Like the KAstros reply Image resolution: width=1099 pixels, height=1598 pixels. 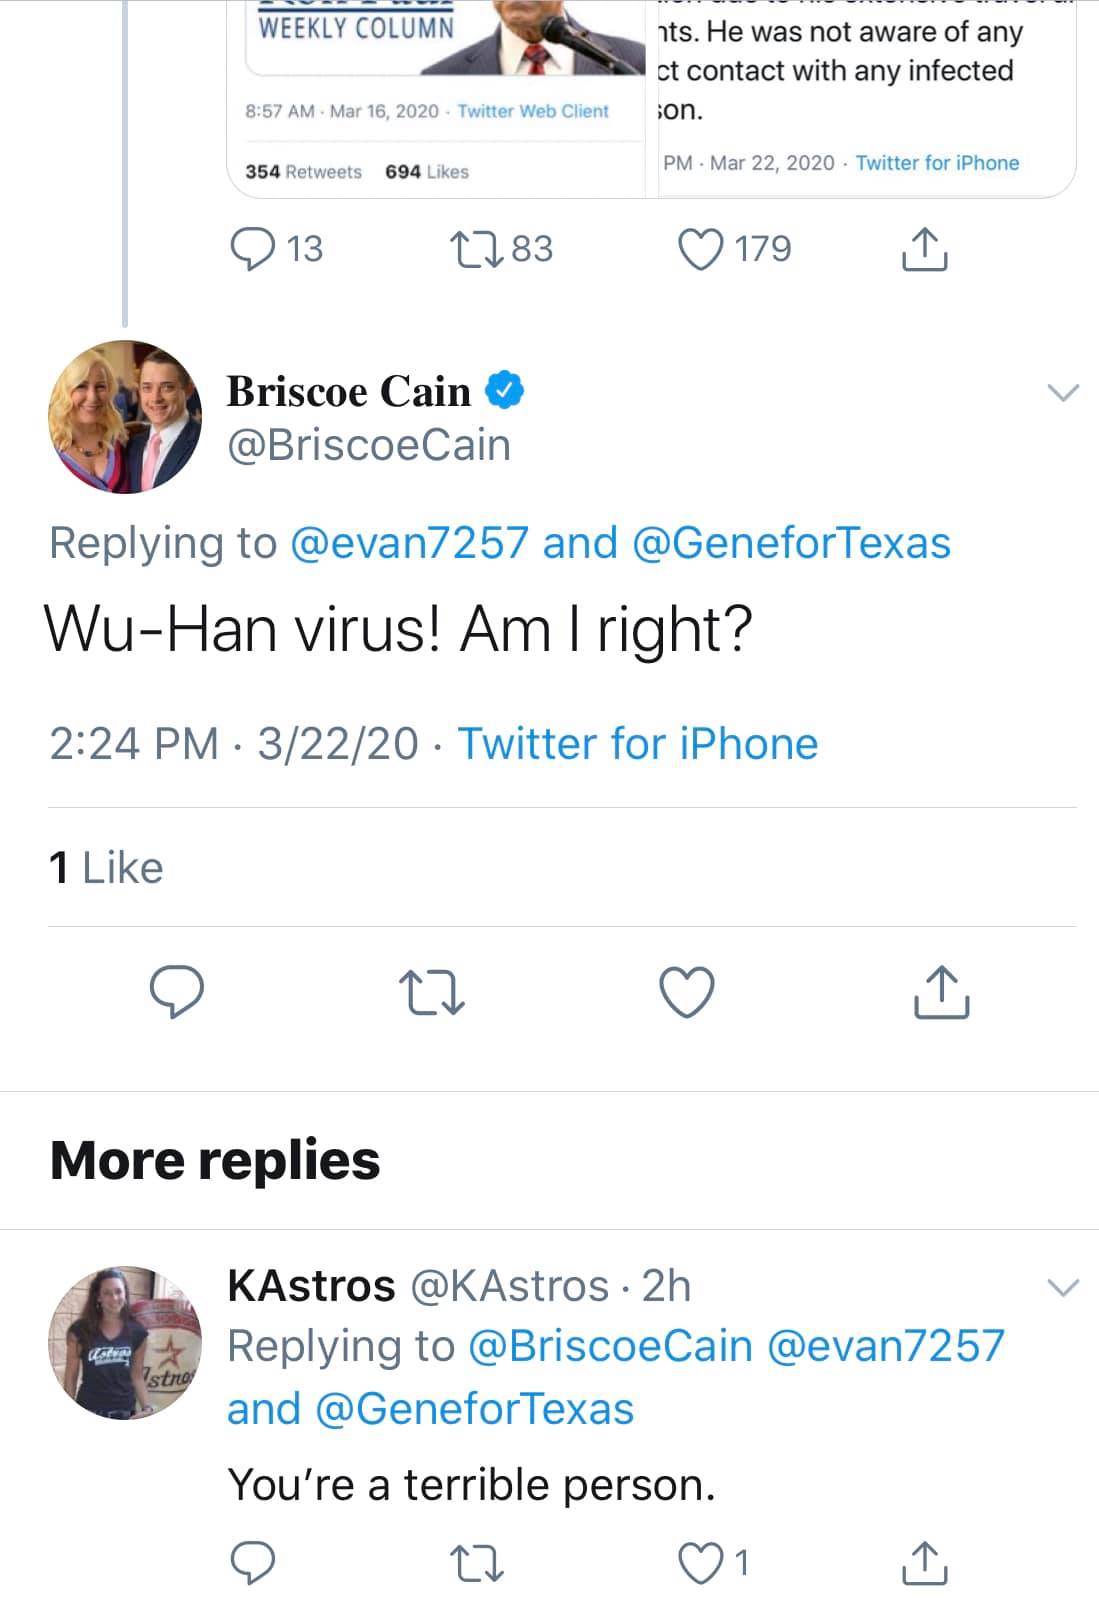coord(699,1562)
